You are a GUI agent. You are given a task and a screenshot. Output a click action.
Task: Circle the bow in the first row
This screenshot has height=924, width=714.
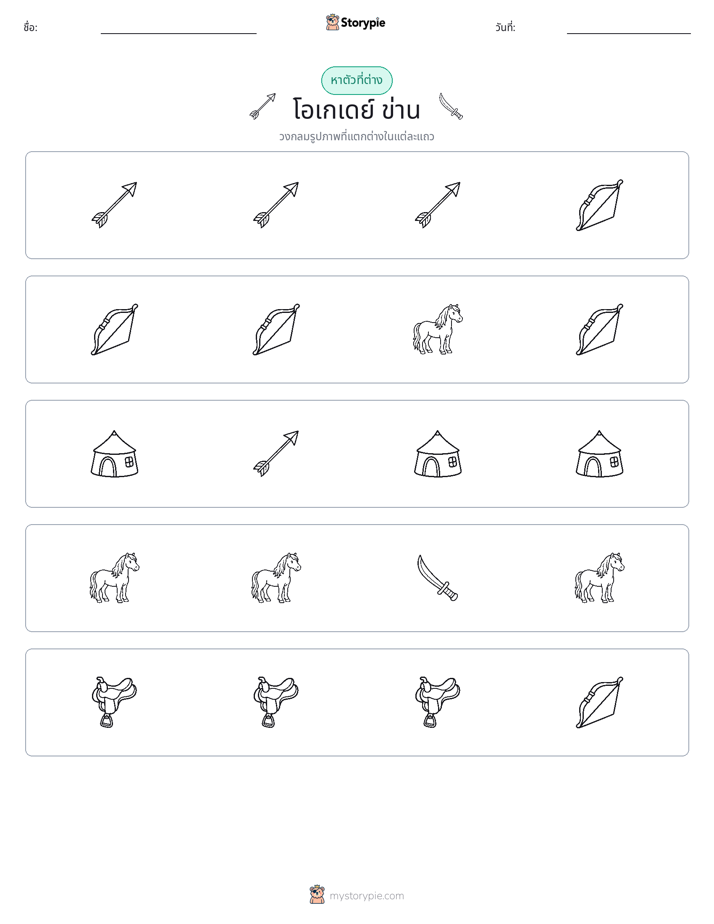coord(599,205)
